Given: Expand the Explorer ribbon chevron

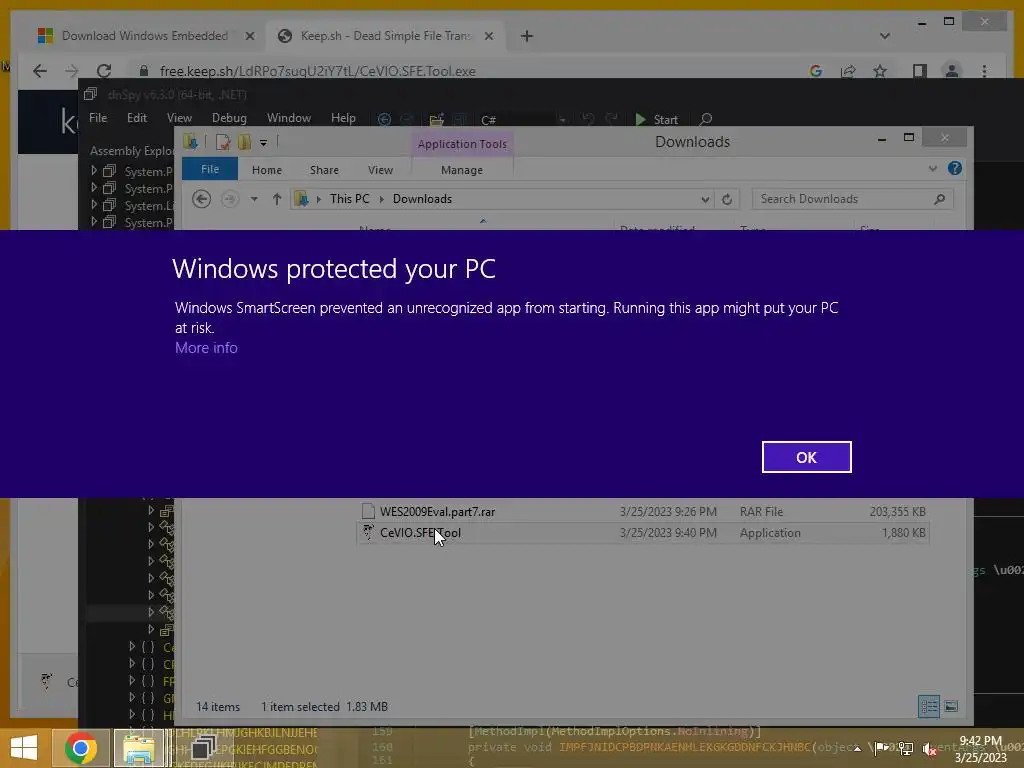Looking at the screenshot, I should 933,168.
